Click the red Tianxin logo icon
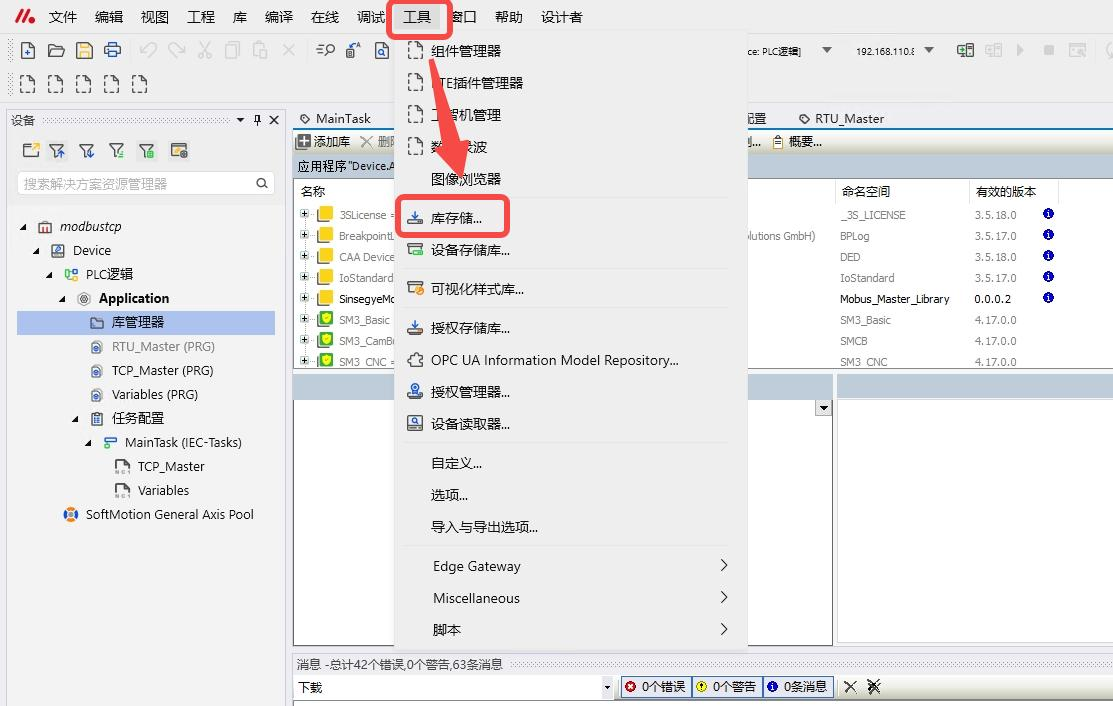 tap(25, 16)
